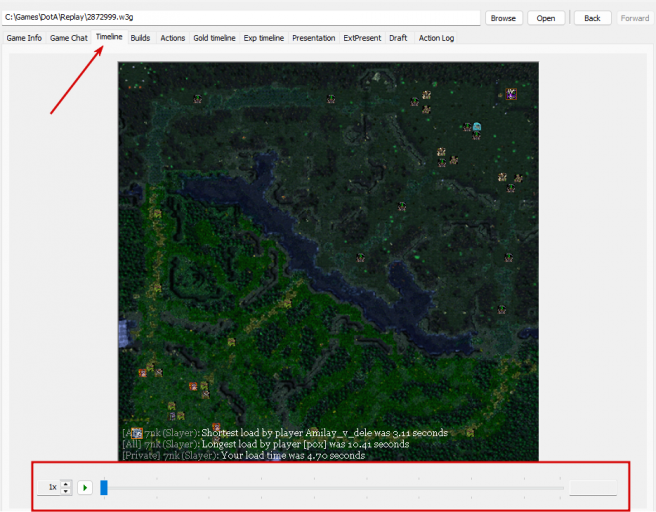
Task: Open the Builds tab
Action: pyautogui.click(x=140, y=38)
